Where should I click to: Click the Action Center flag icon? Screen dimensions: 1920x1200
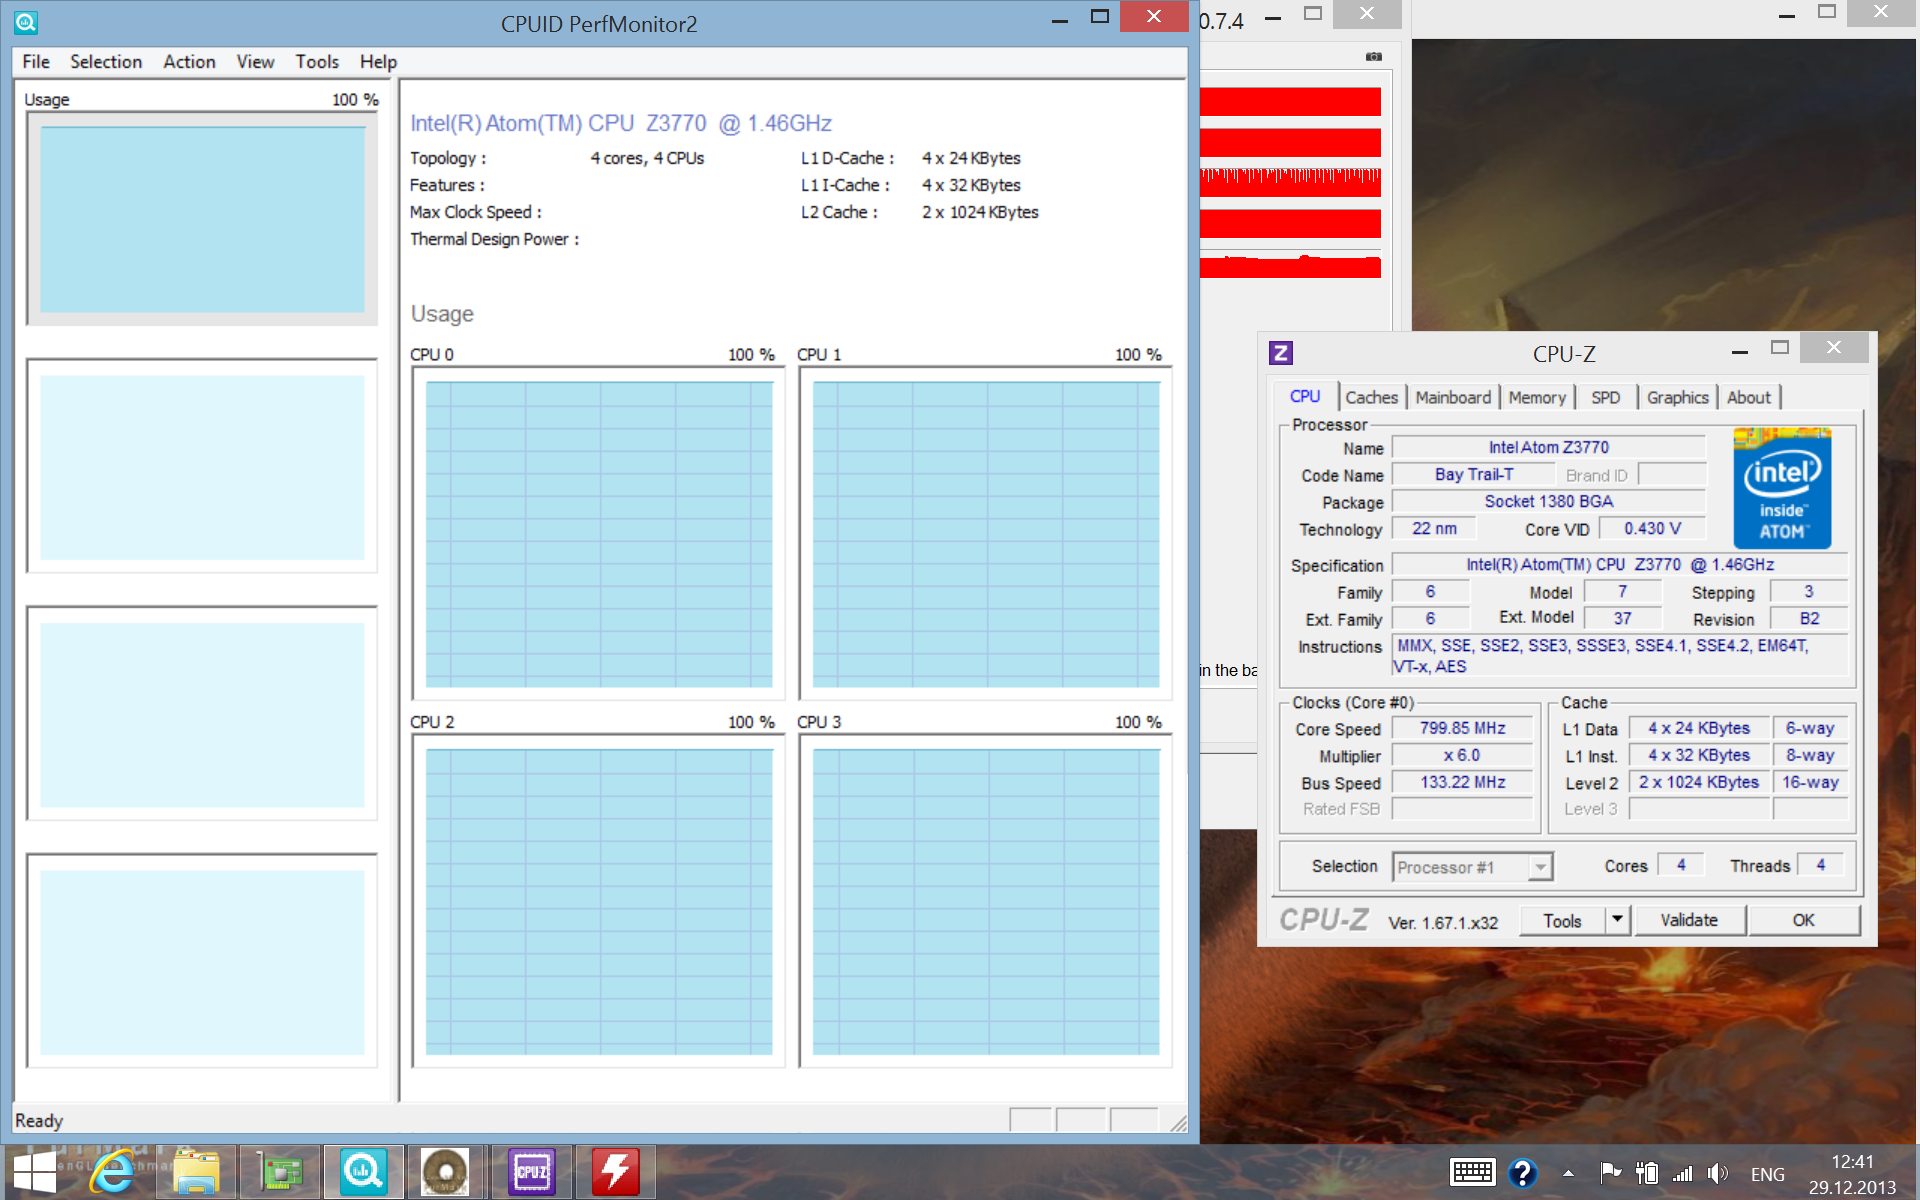(1610, 1173)
